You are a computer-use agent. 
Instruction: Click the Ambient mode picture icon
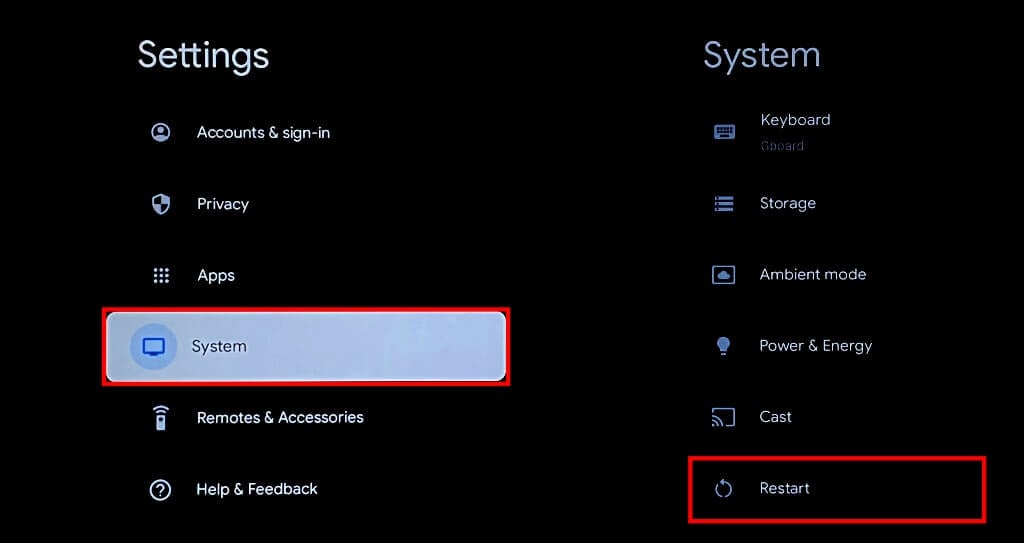coord(724,274)
